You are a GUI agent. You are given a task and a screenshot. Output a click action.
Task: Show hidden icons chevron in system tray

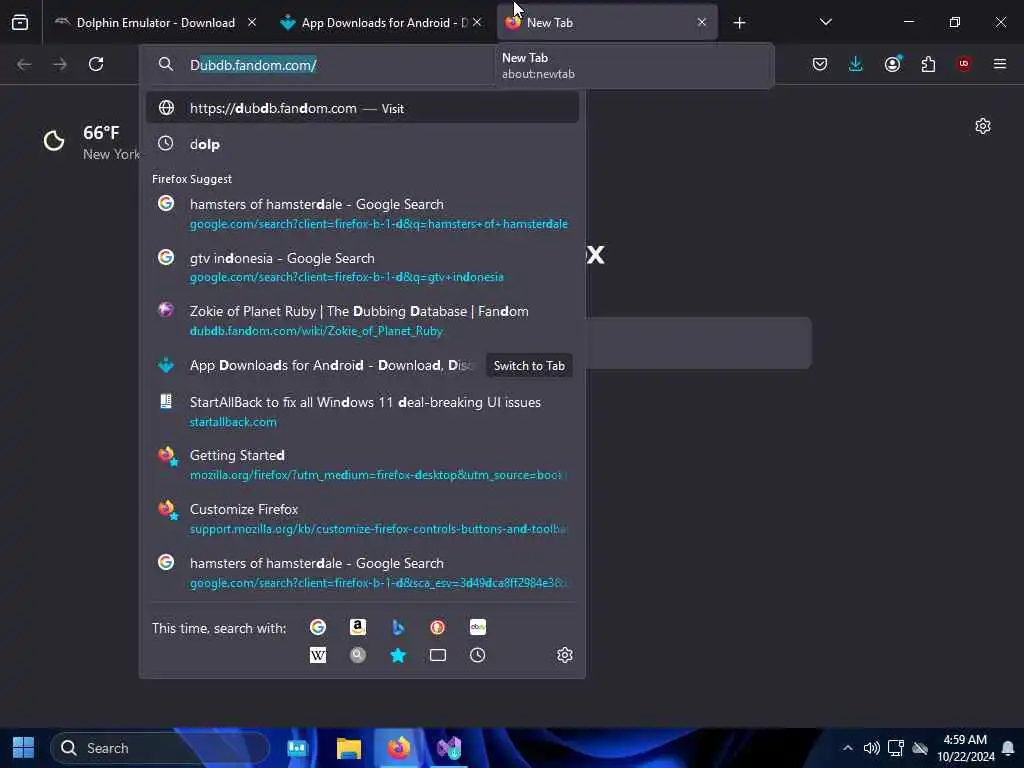[x=847, y=748]
